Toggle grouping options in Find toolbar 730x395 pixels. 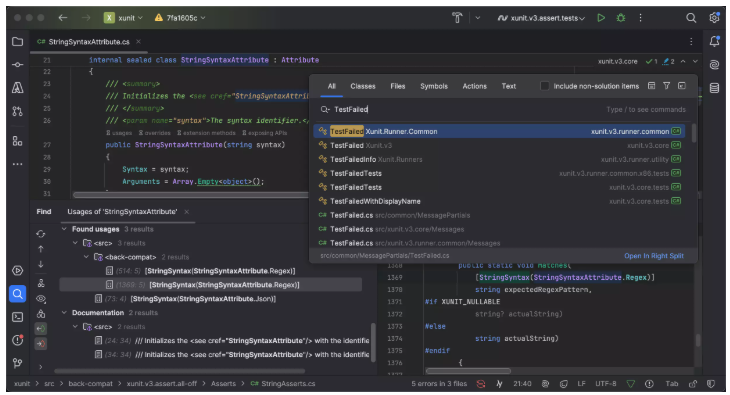pos(41,283)
